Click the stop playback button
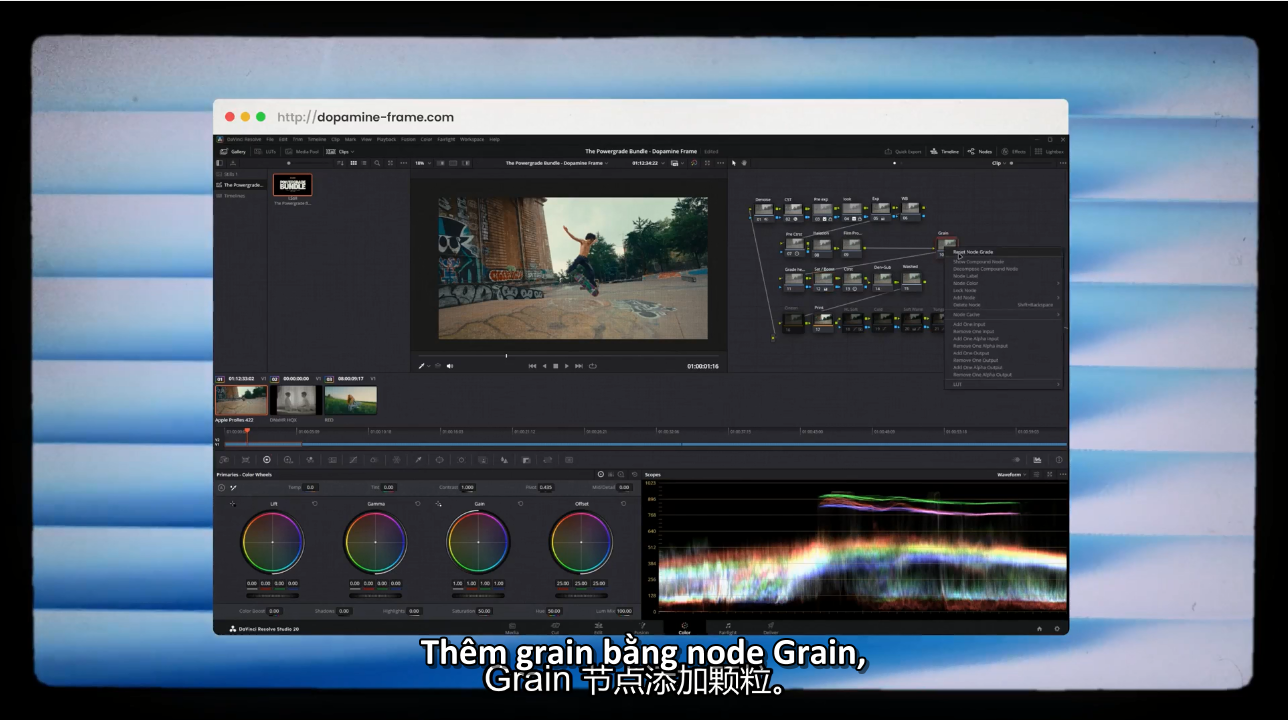Viewport: 1288px width, 720px height. coord(555,366)
